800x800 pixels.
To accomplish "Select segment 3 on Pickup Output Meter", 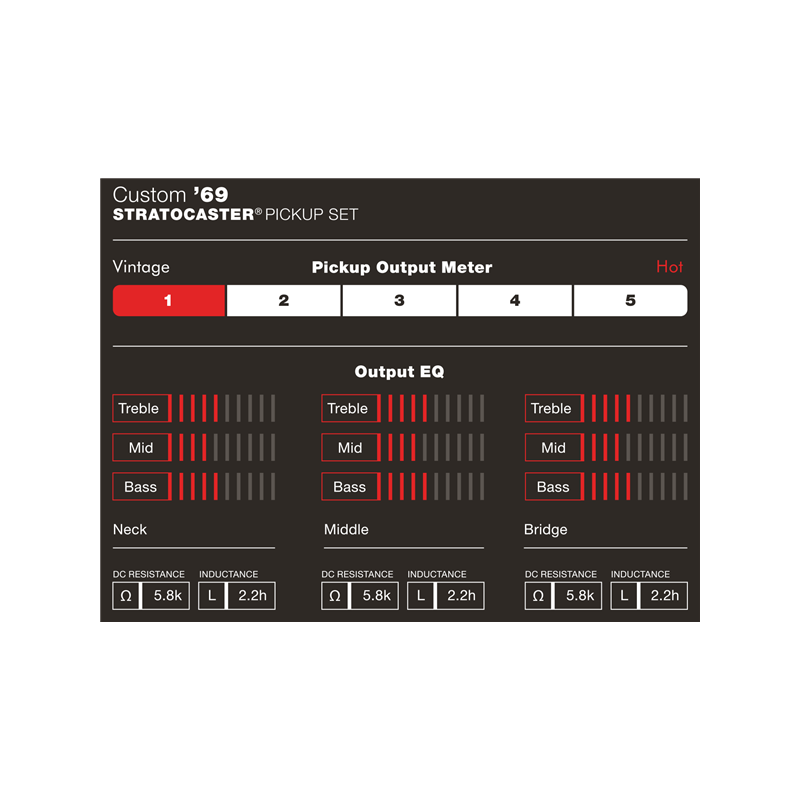I will tap(399, 300).
